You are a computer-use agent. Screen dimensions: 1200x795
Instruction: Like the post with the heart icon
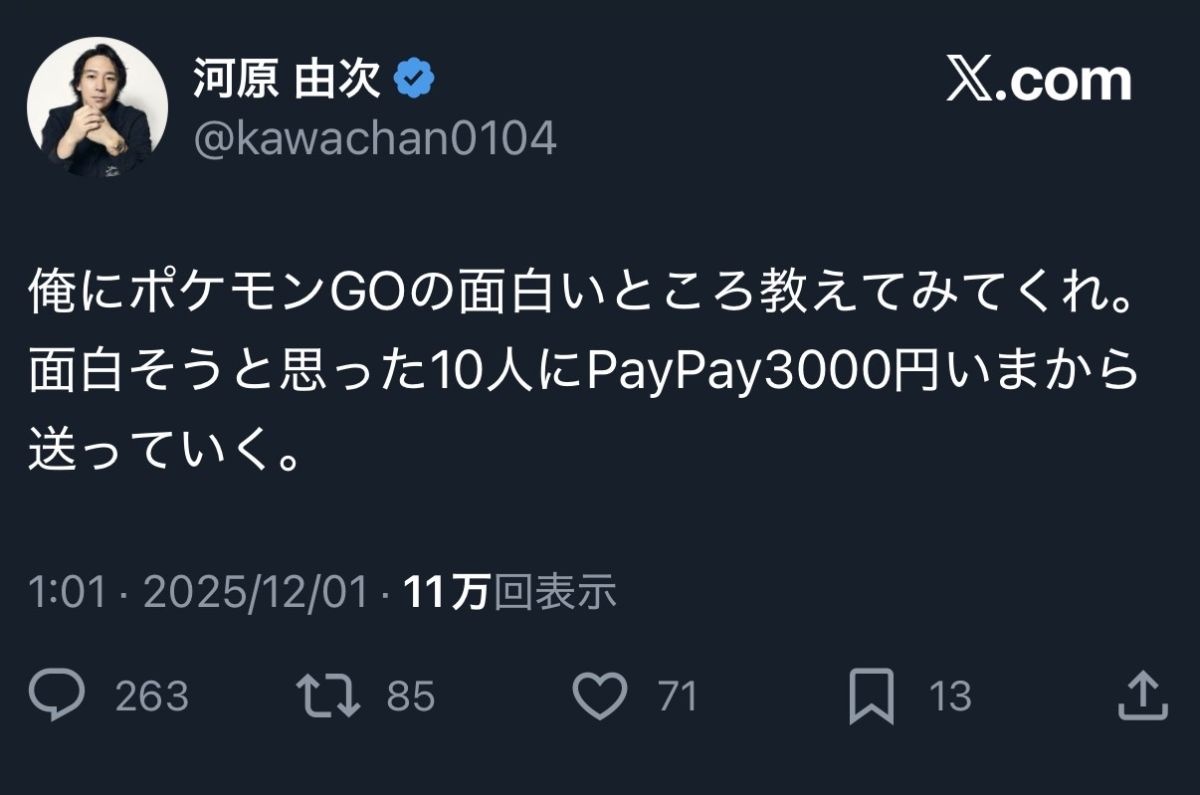[599, 696]
